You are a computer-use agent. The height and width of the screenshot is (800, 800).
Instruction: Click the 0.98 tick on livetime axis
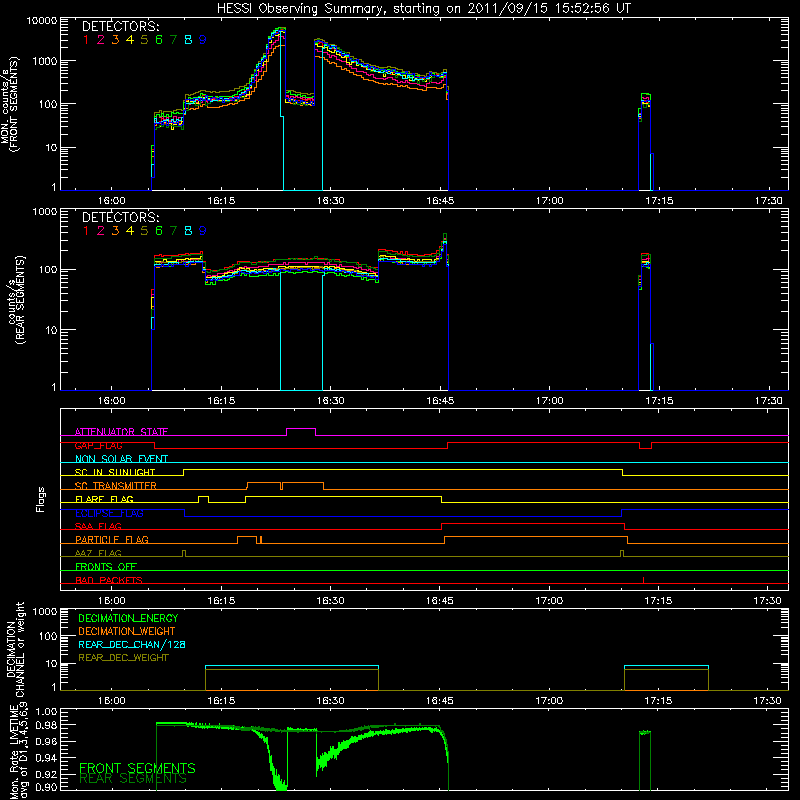coord(46,725)
